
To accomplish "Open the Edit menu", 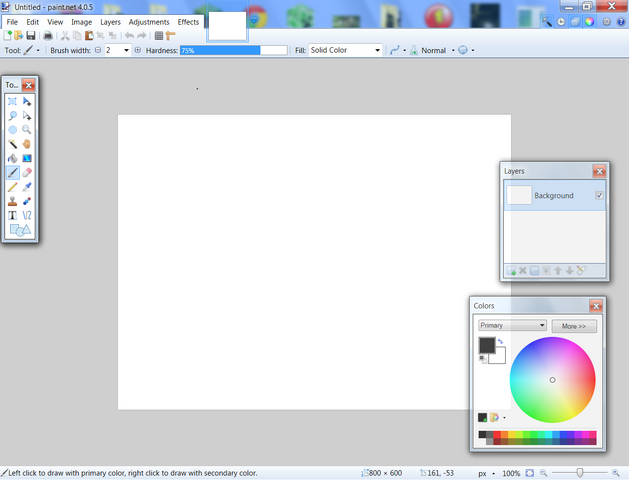I will coord(32,22).
